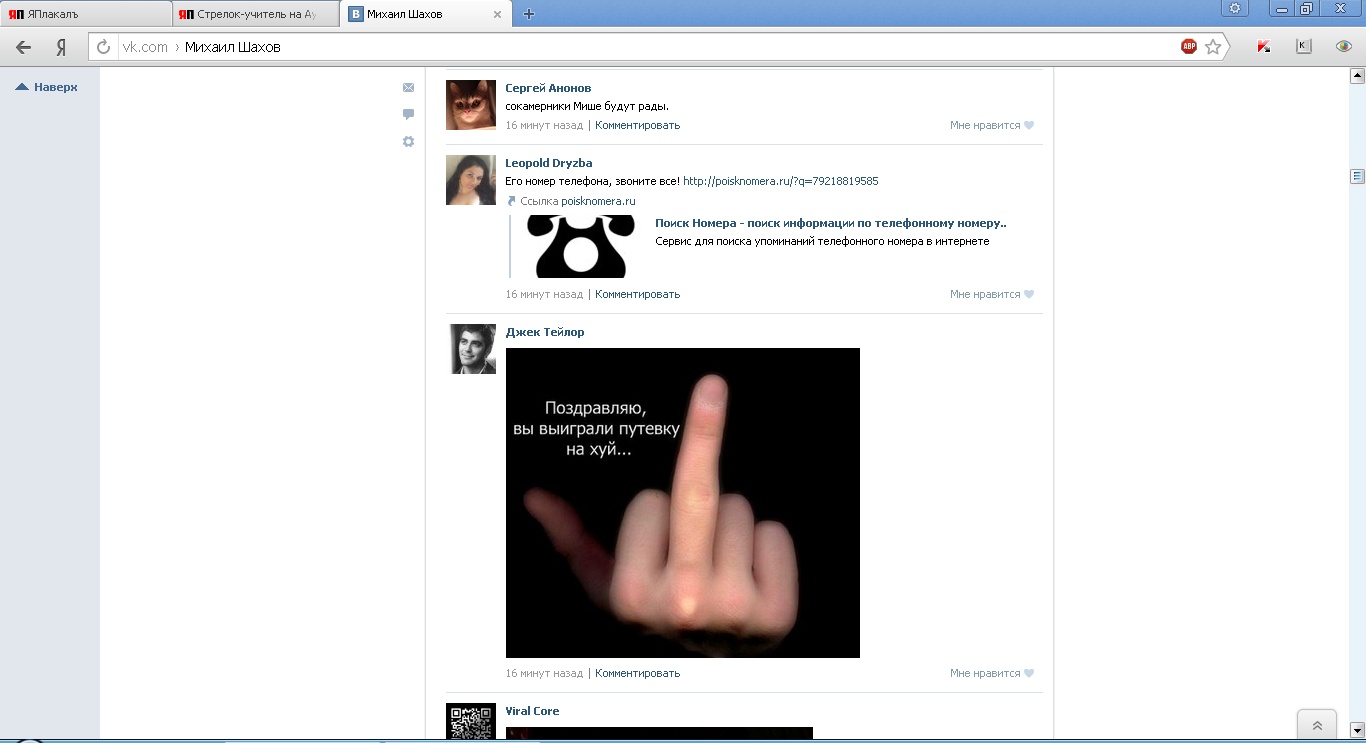
Task: Click the double-chevron scroll-up button at bottom right
Action: (x=1317, y=726)
